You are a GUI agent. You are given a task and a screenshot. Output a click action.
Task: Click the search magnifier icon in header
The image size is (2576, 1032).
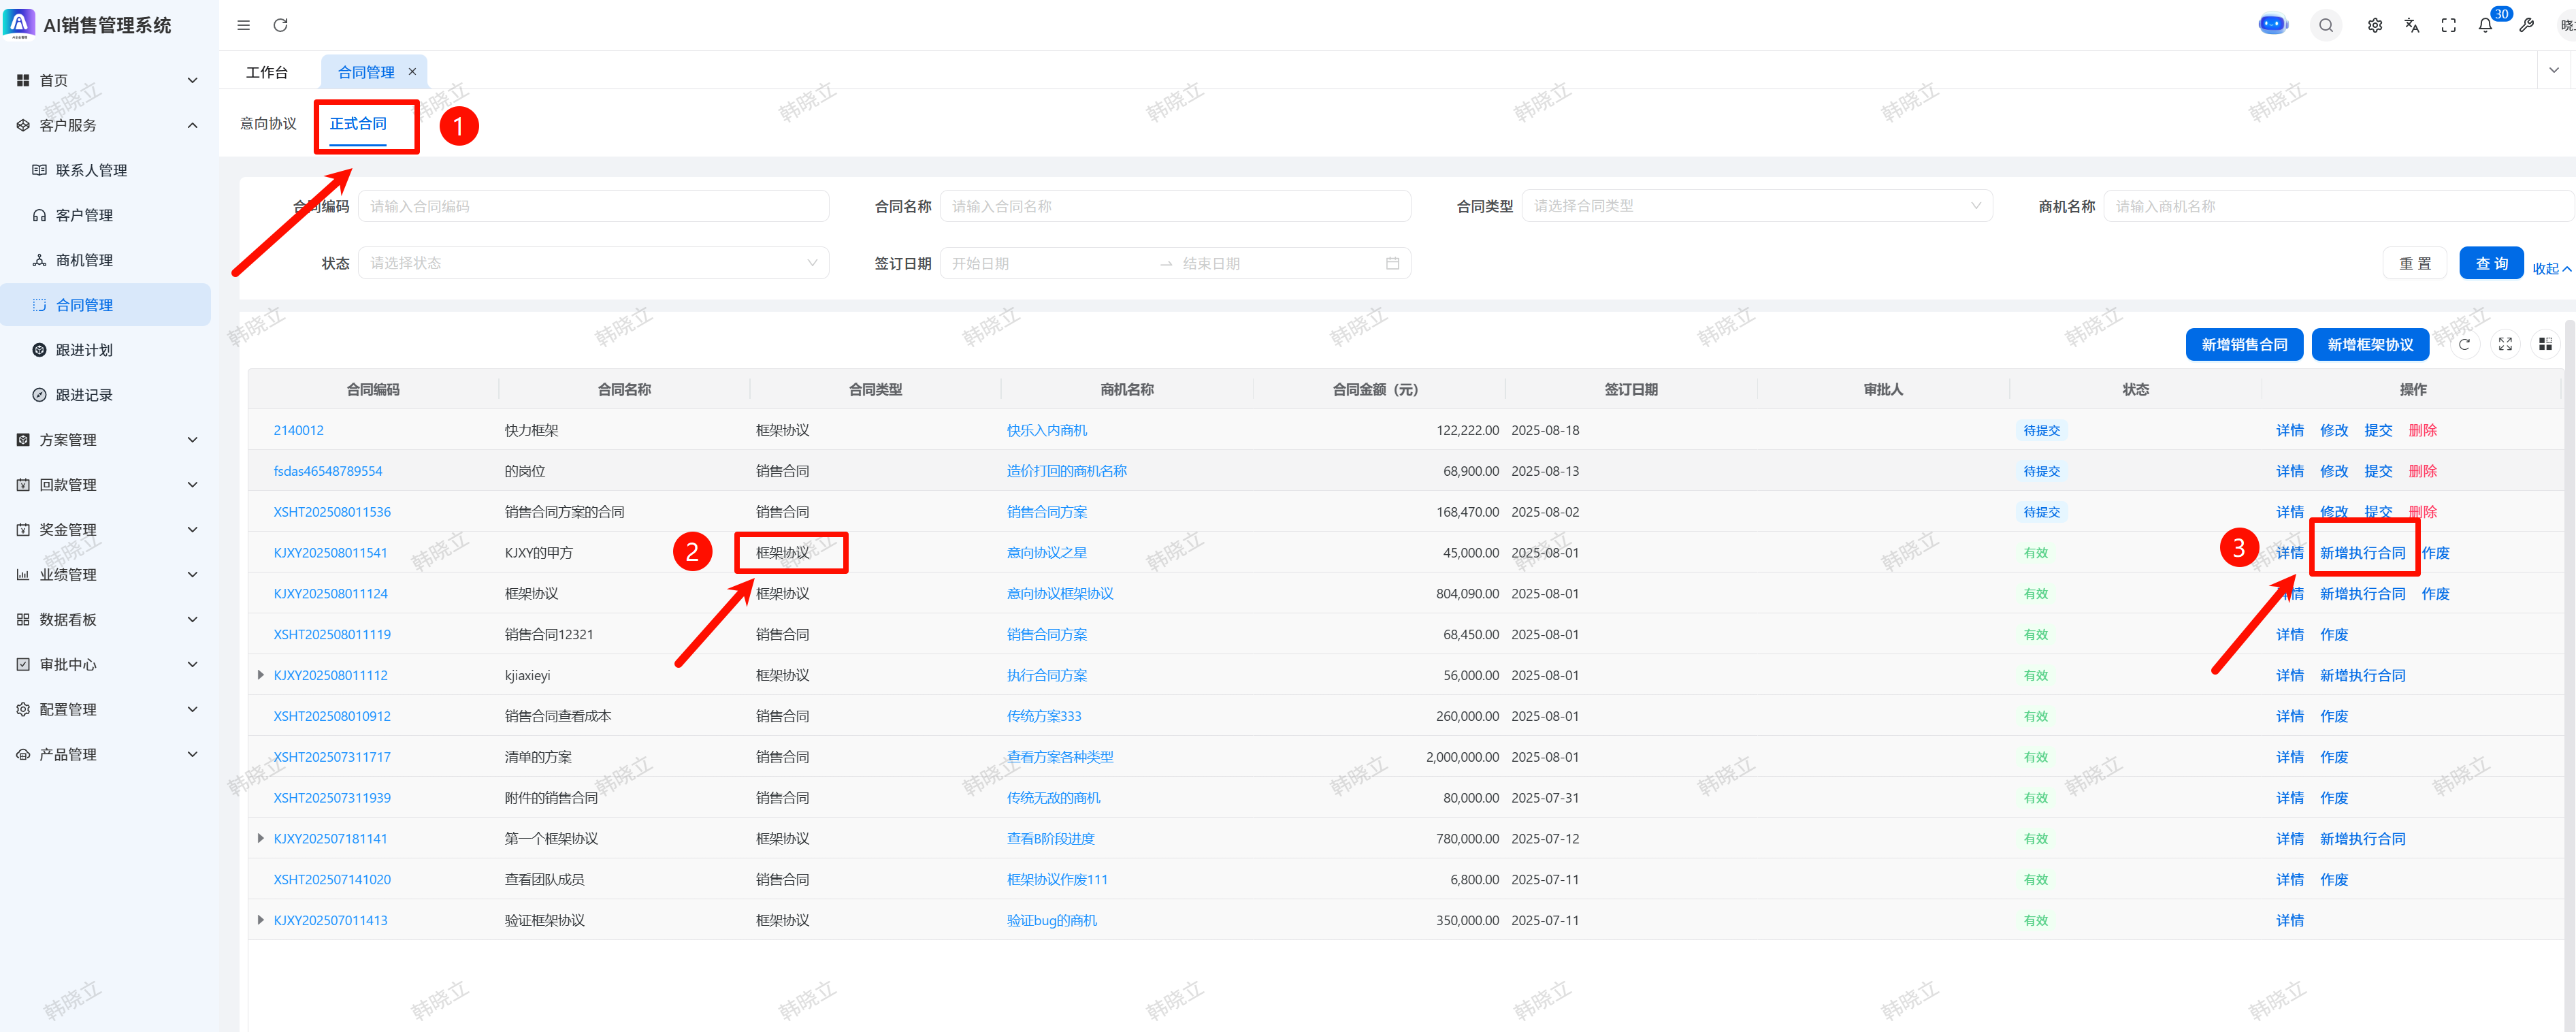[x=2326, y=26]
